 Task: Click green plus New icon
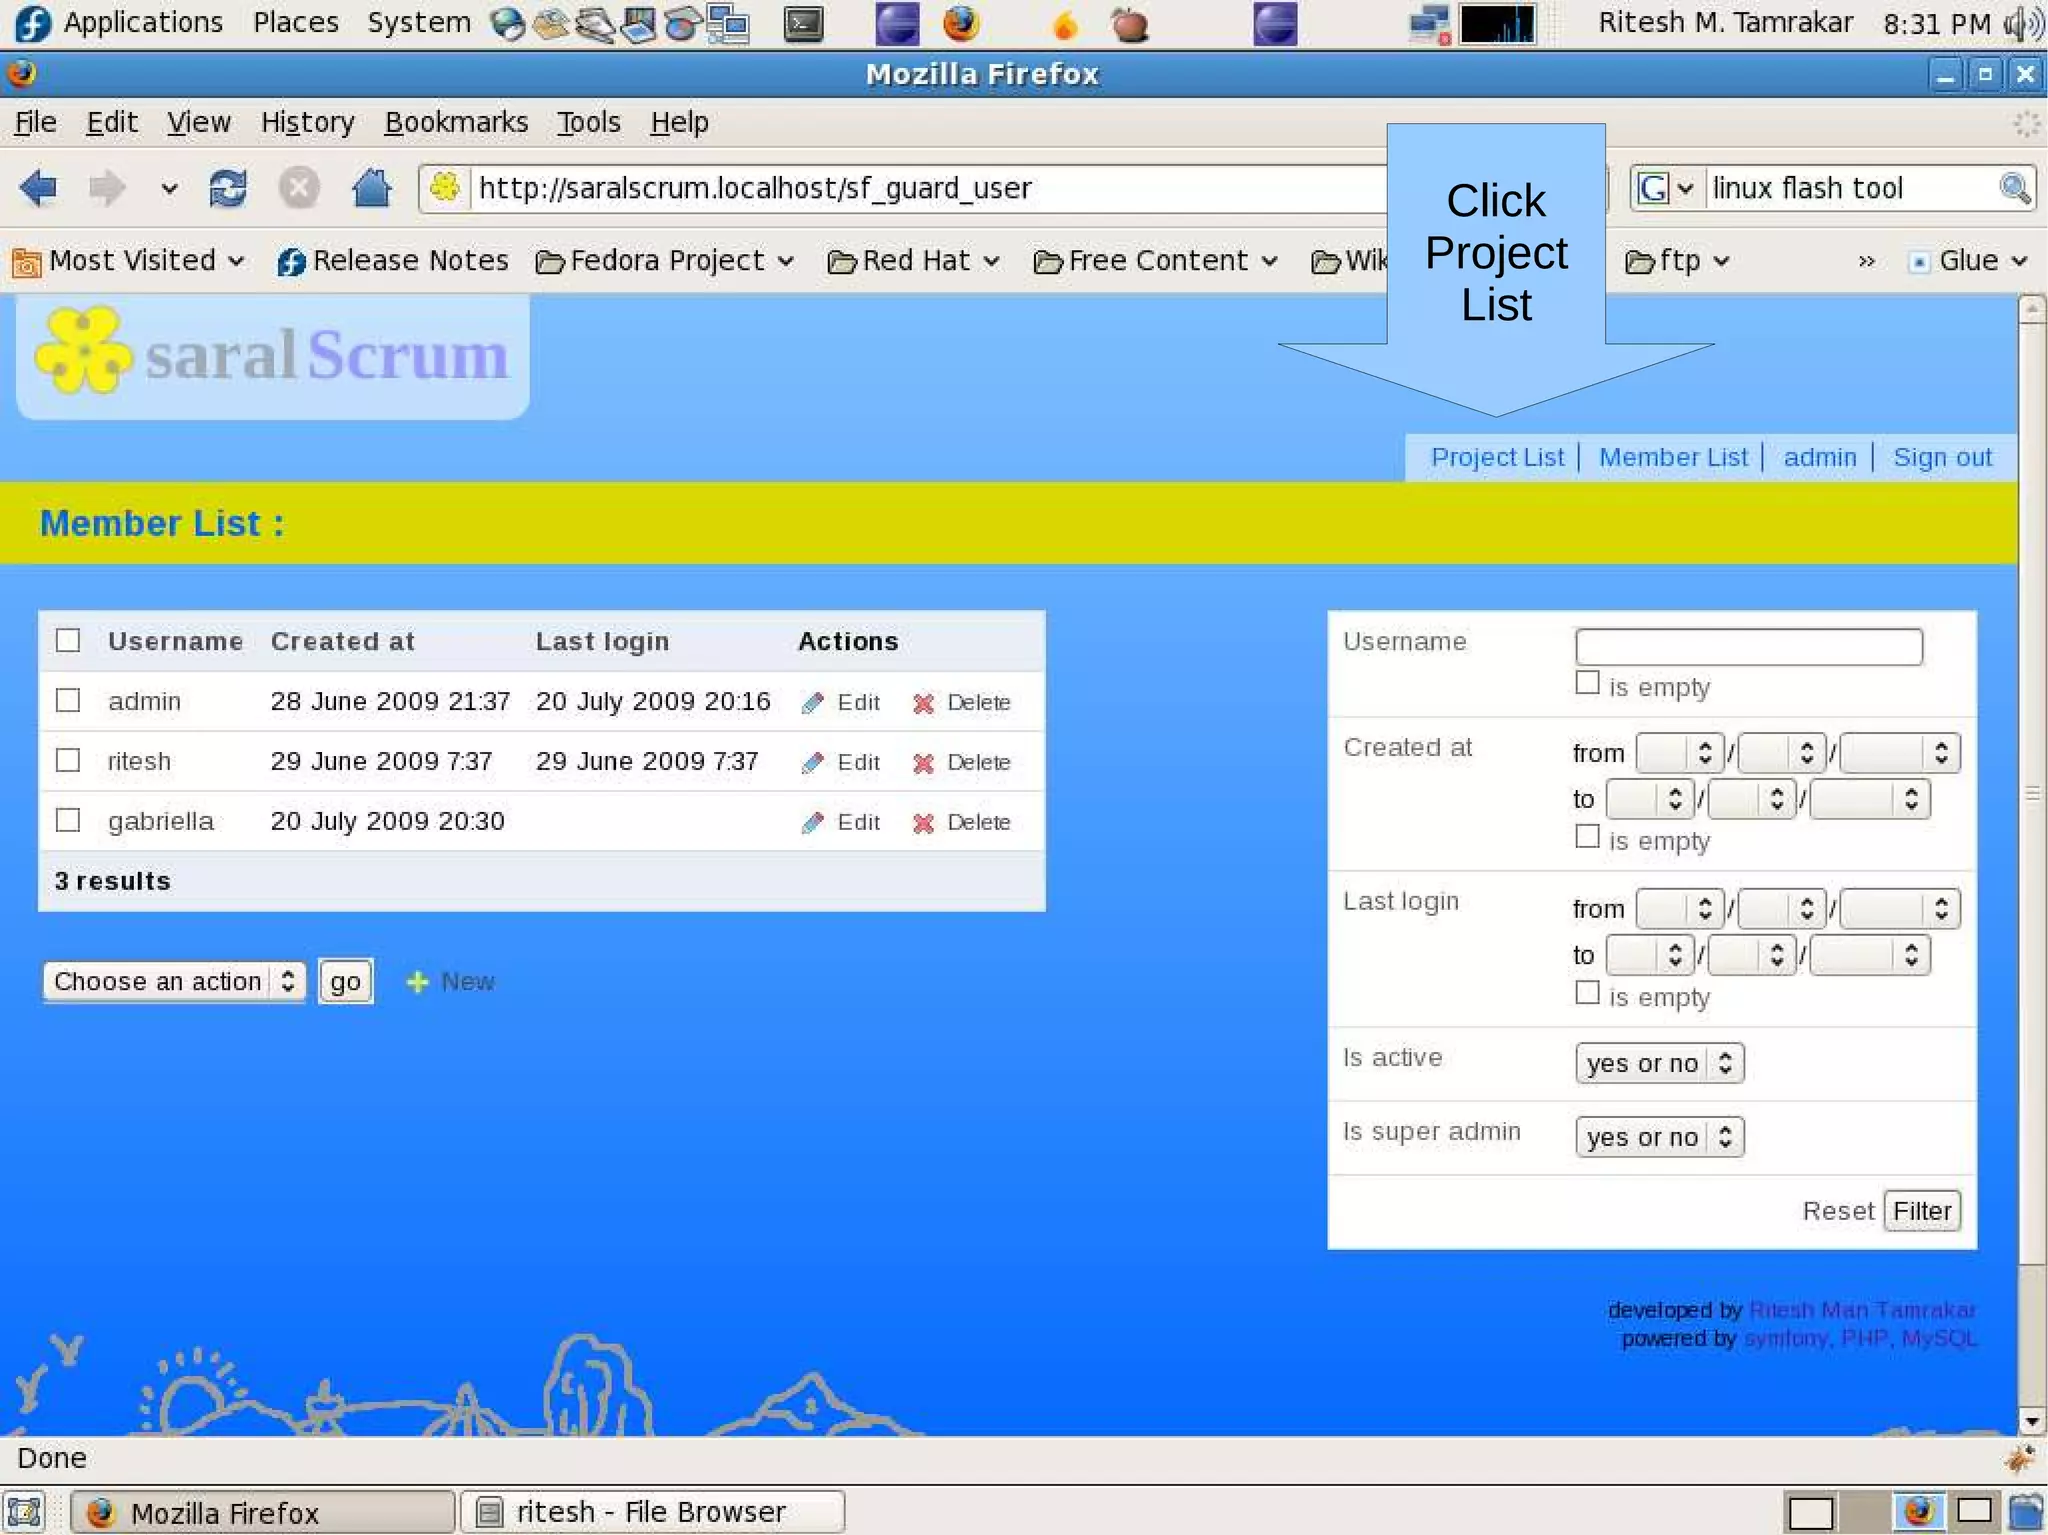tap(417, 983)
